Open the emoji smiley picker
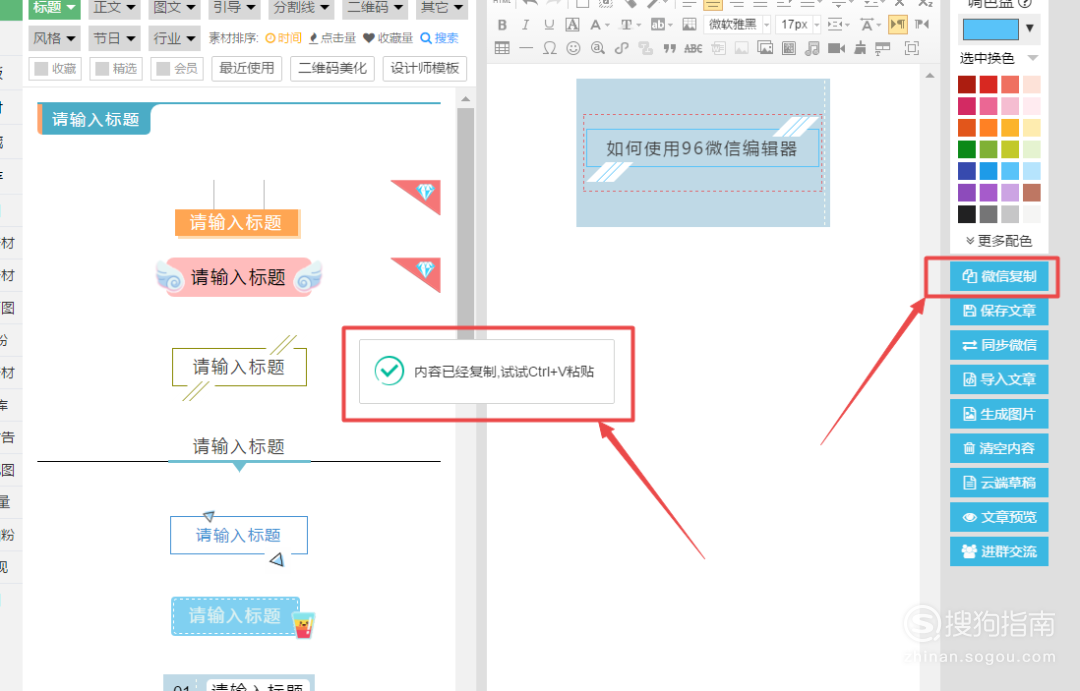 [x=573, y=48]
